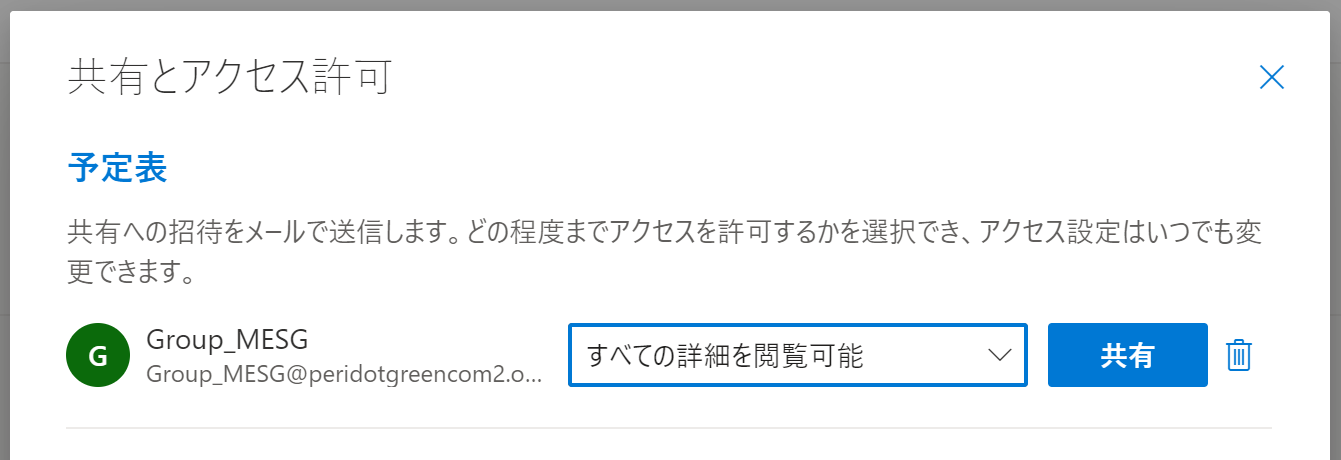This screenshot has height=460, width=1341.
Task: Remove Group_MESG with the trash can icon
Action: (1238, 355)
